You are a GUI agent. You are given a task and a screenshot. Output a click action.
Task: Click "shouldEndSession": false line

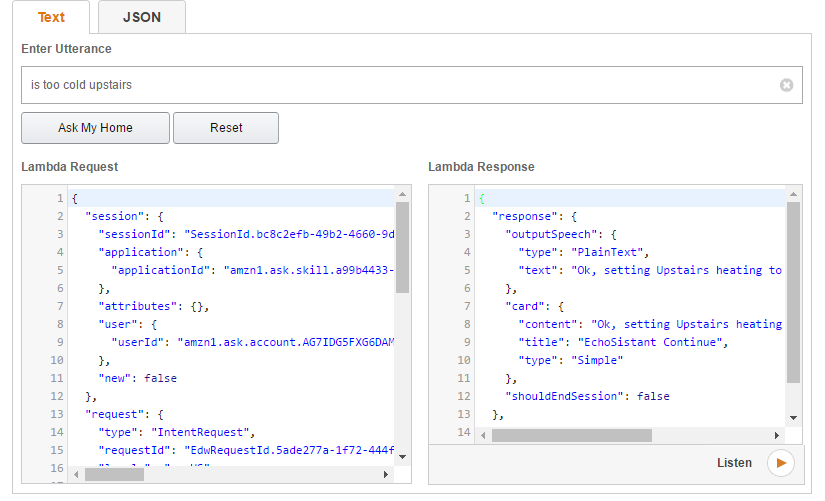point(587,396)
